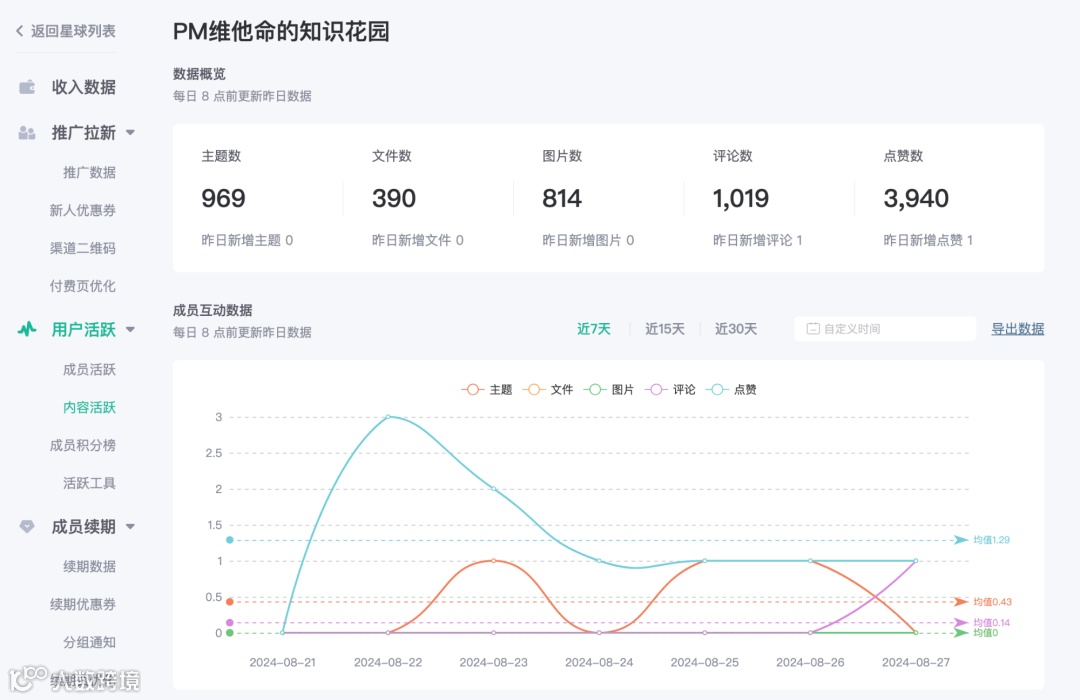
Task: Click the 推广拉新 people icon
Action: pyautogui.click(x=25, y=132)
